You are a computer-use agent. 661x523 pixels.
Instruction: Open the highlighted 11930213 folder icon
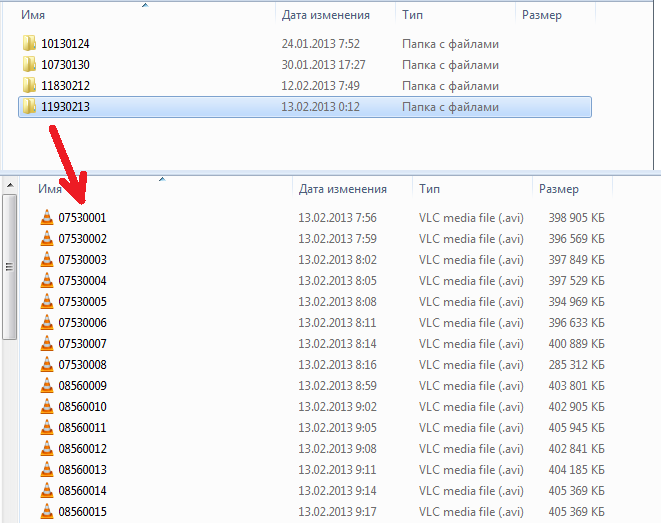coord(28,107)
